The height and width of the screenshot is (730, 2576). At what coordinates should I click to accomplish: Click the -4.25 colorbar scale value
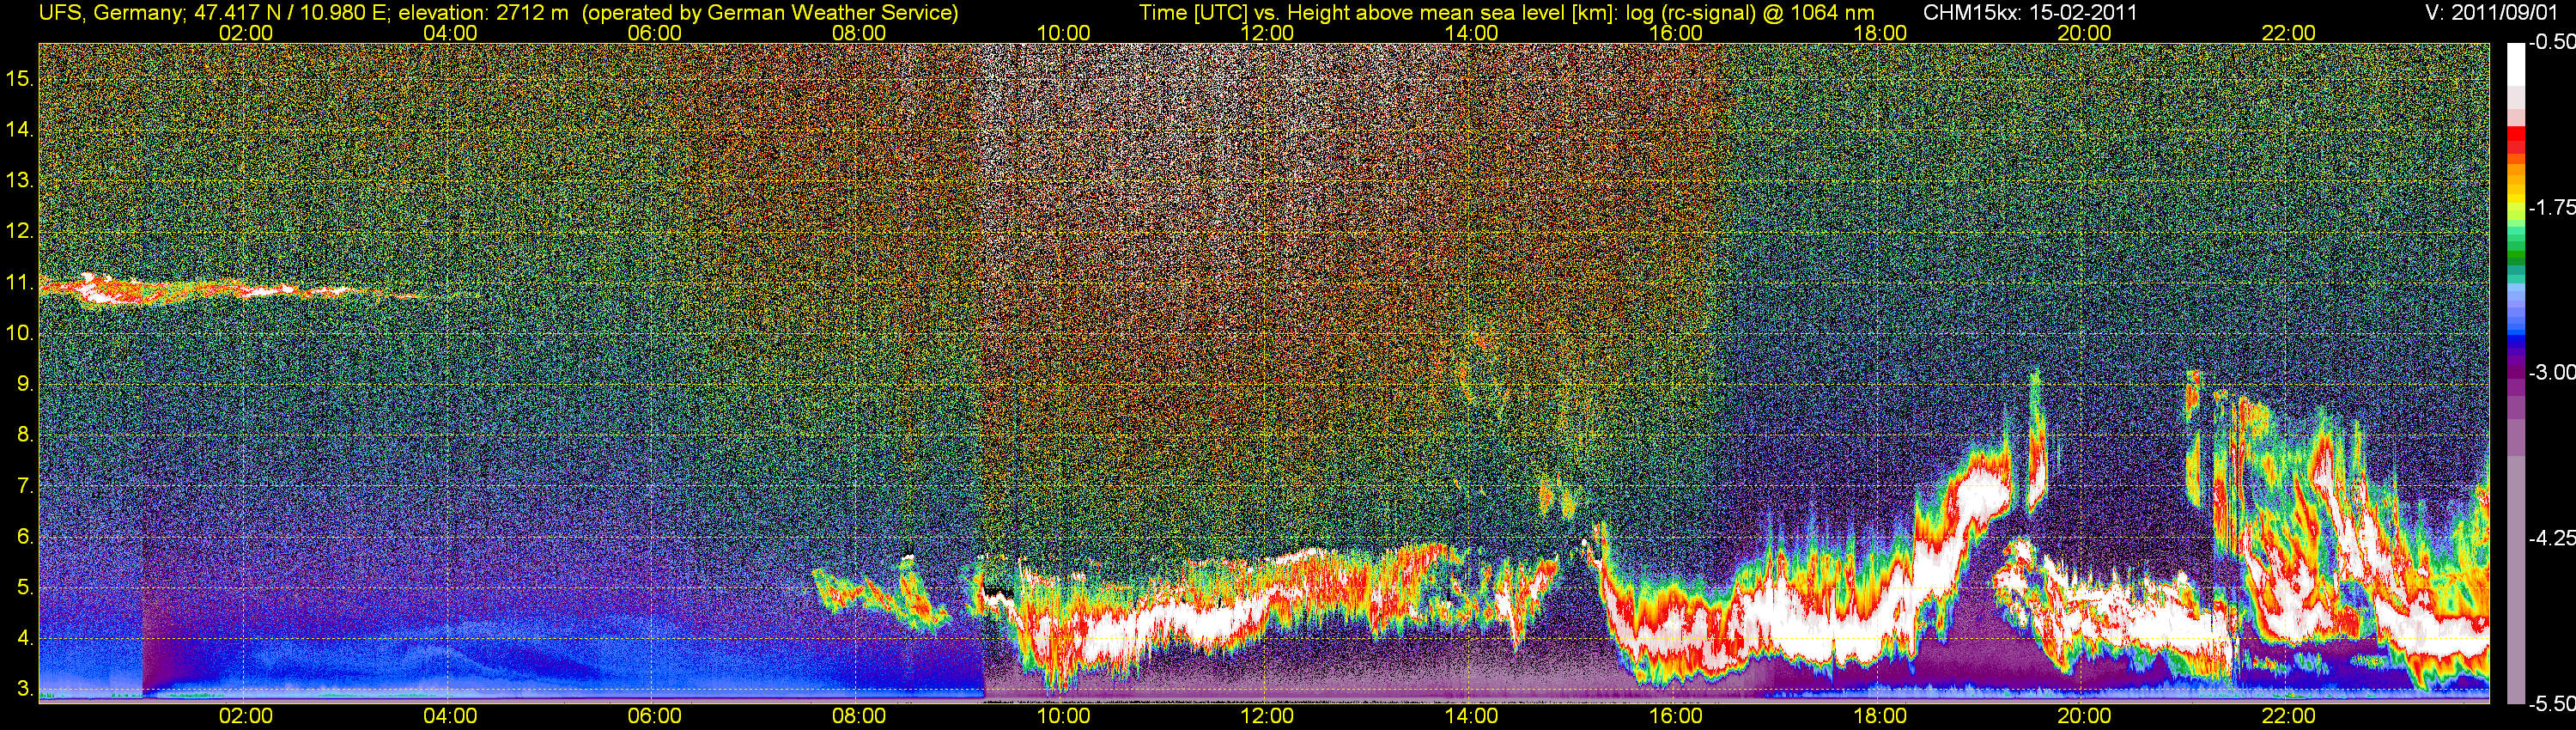2551,538
